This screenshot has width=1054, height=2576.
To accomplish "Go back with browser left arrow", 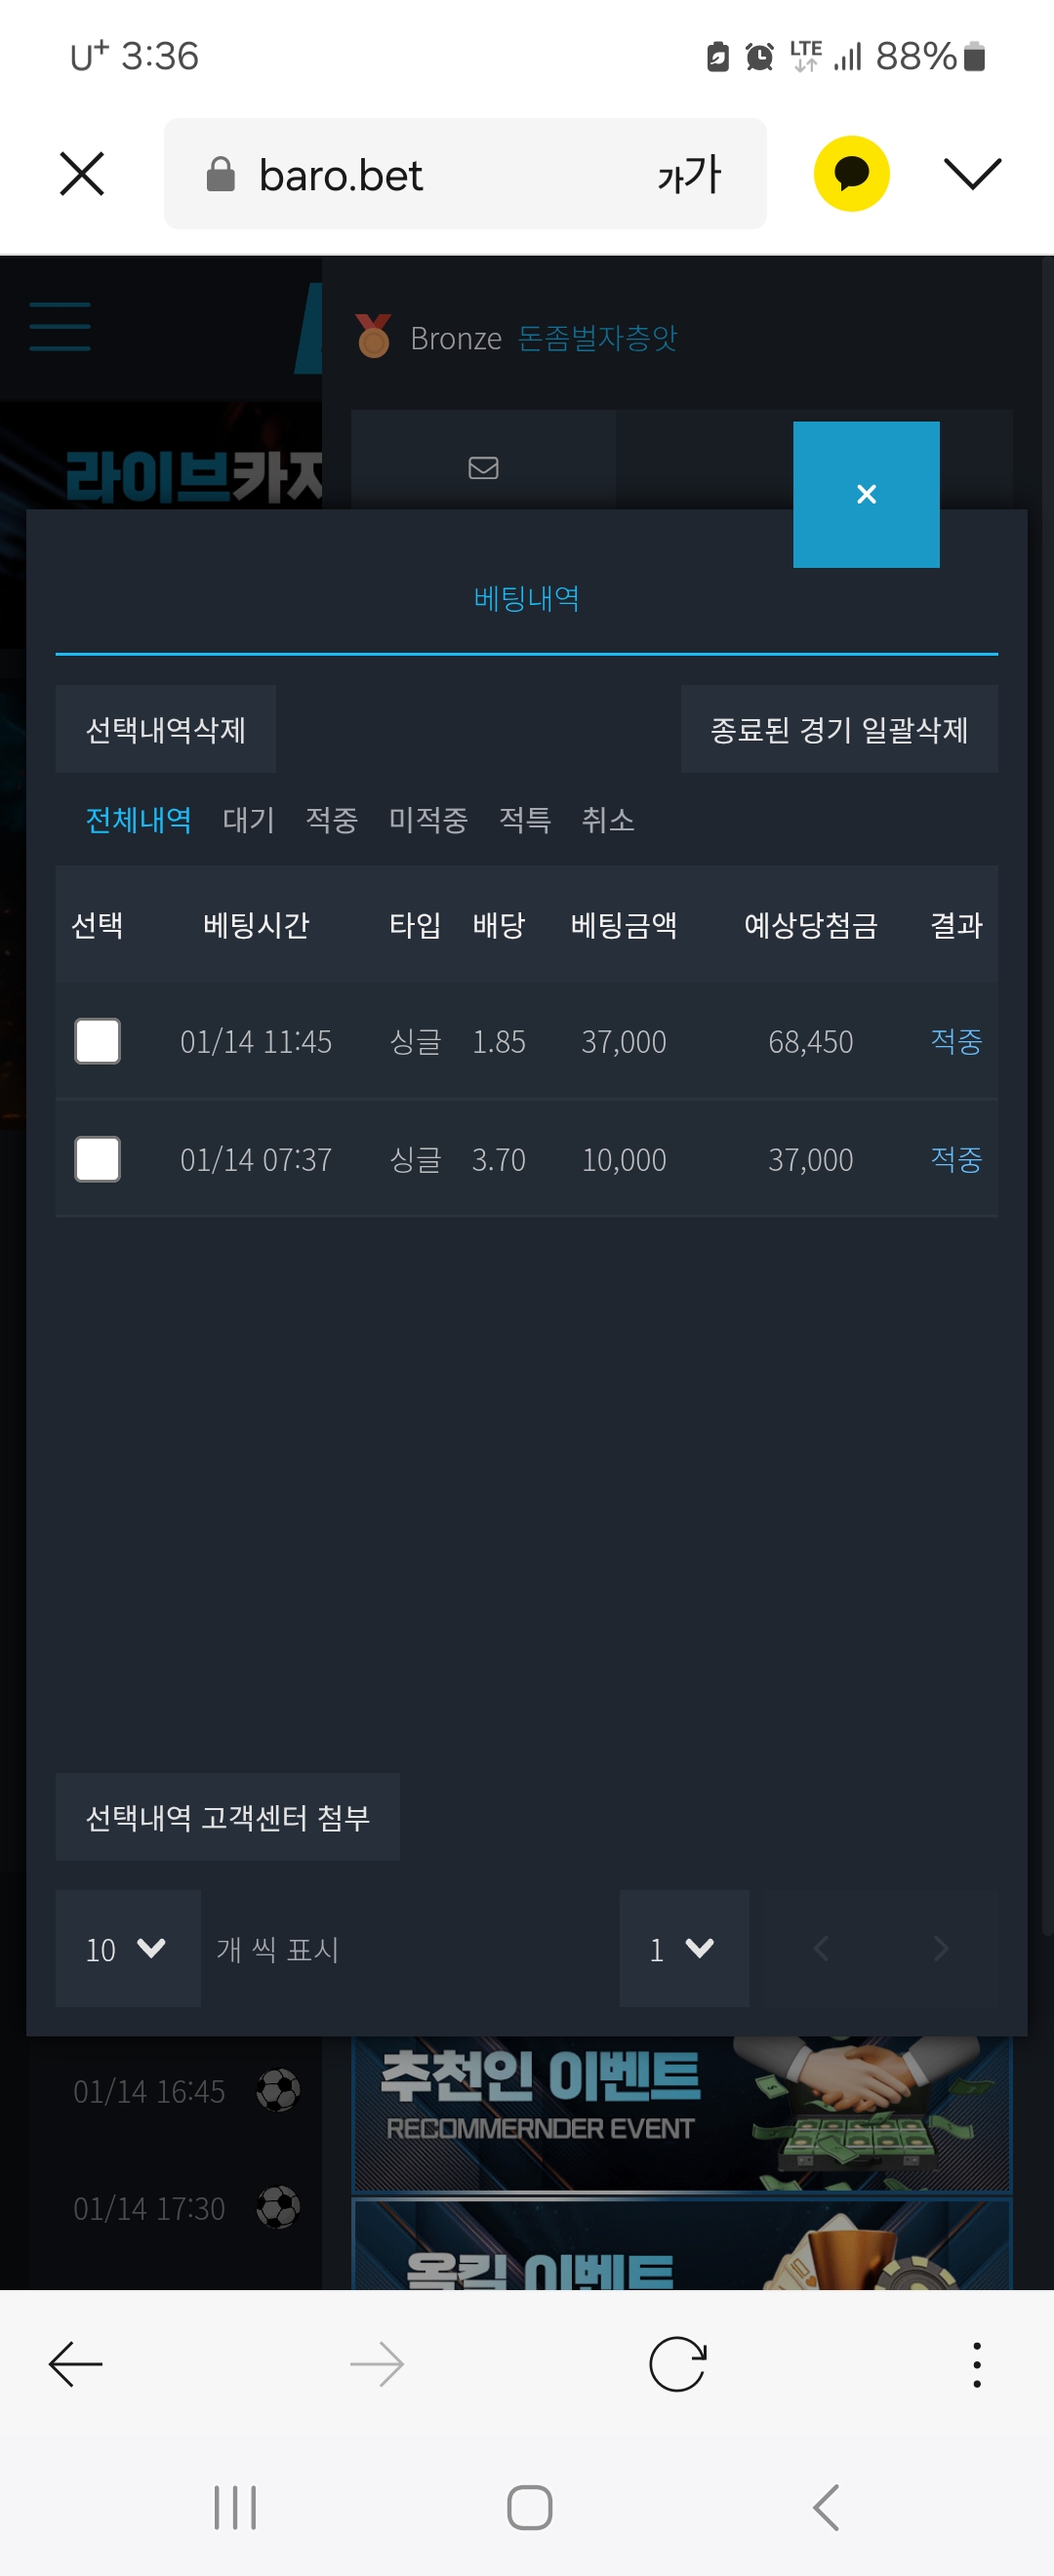I will pyautogui.click(x=76, y=2365).
